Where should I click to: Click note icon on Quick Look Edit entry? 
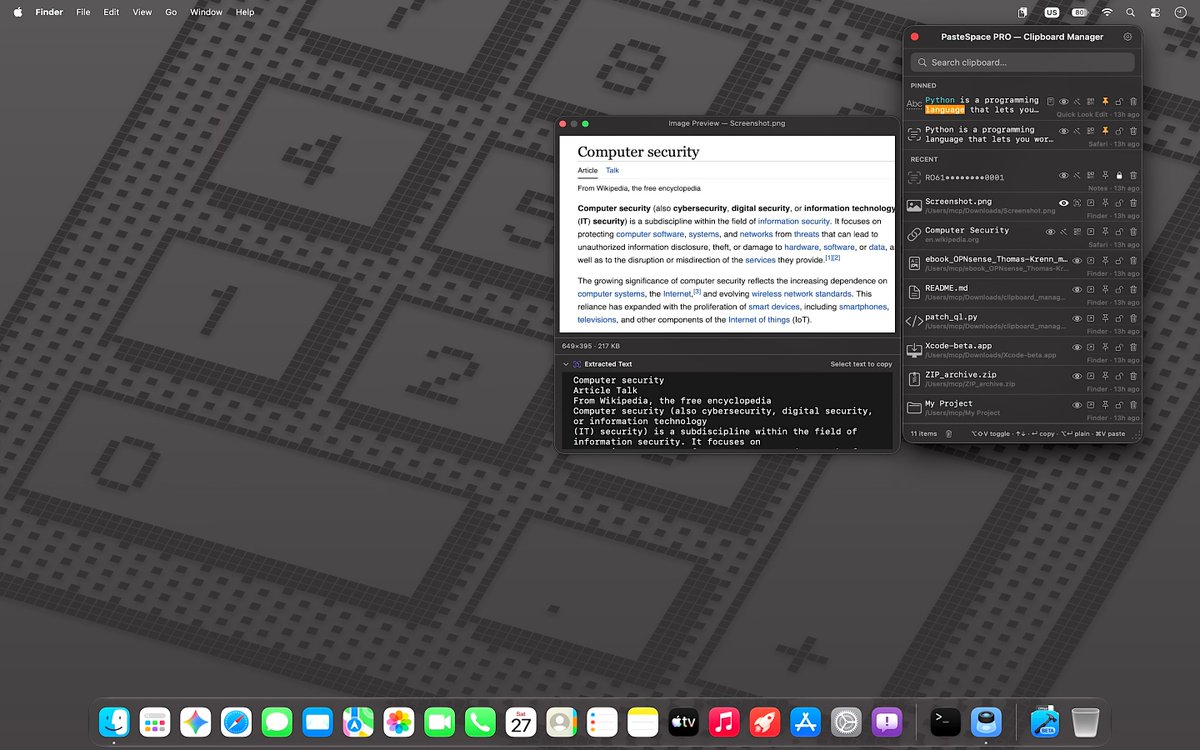tap(1050, 101)
